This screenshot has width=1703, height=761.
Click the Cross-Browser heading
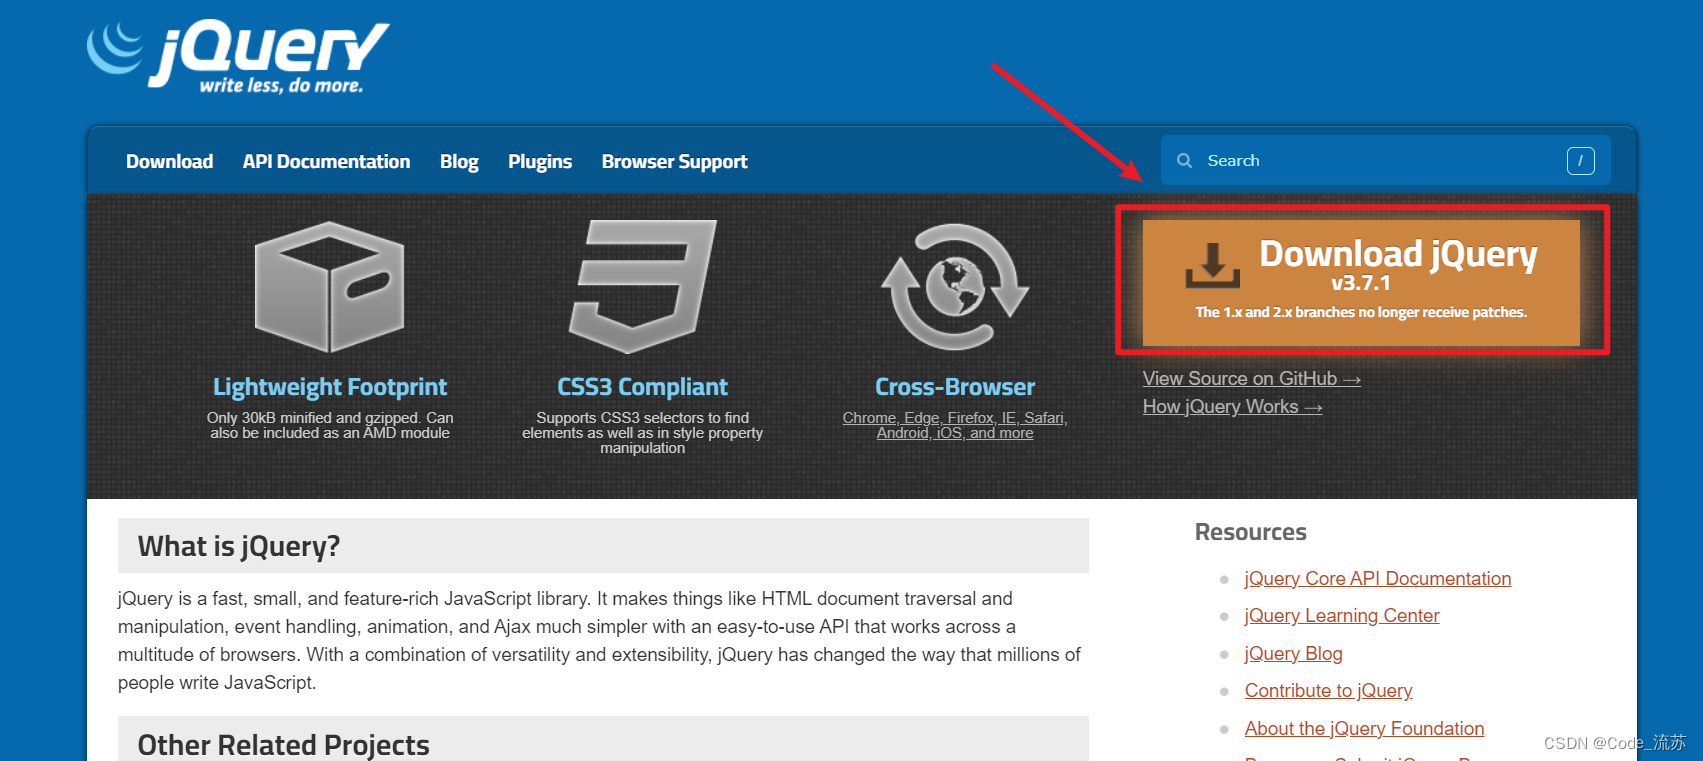click(955, 387)
